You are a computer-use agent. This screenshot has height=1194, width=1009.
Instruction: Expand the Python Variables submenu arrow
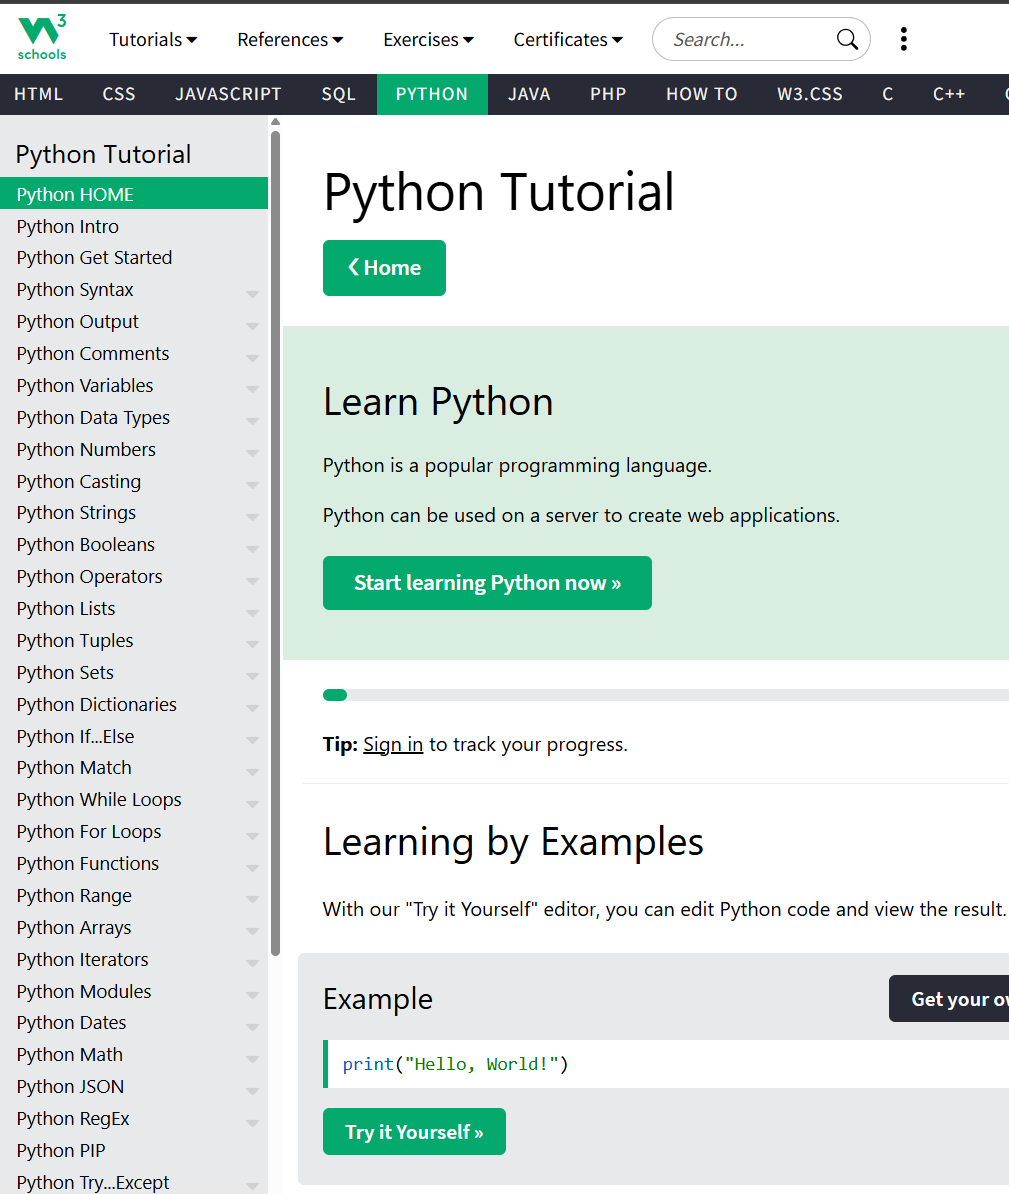[x=253, y=388]
